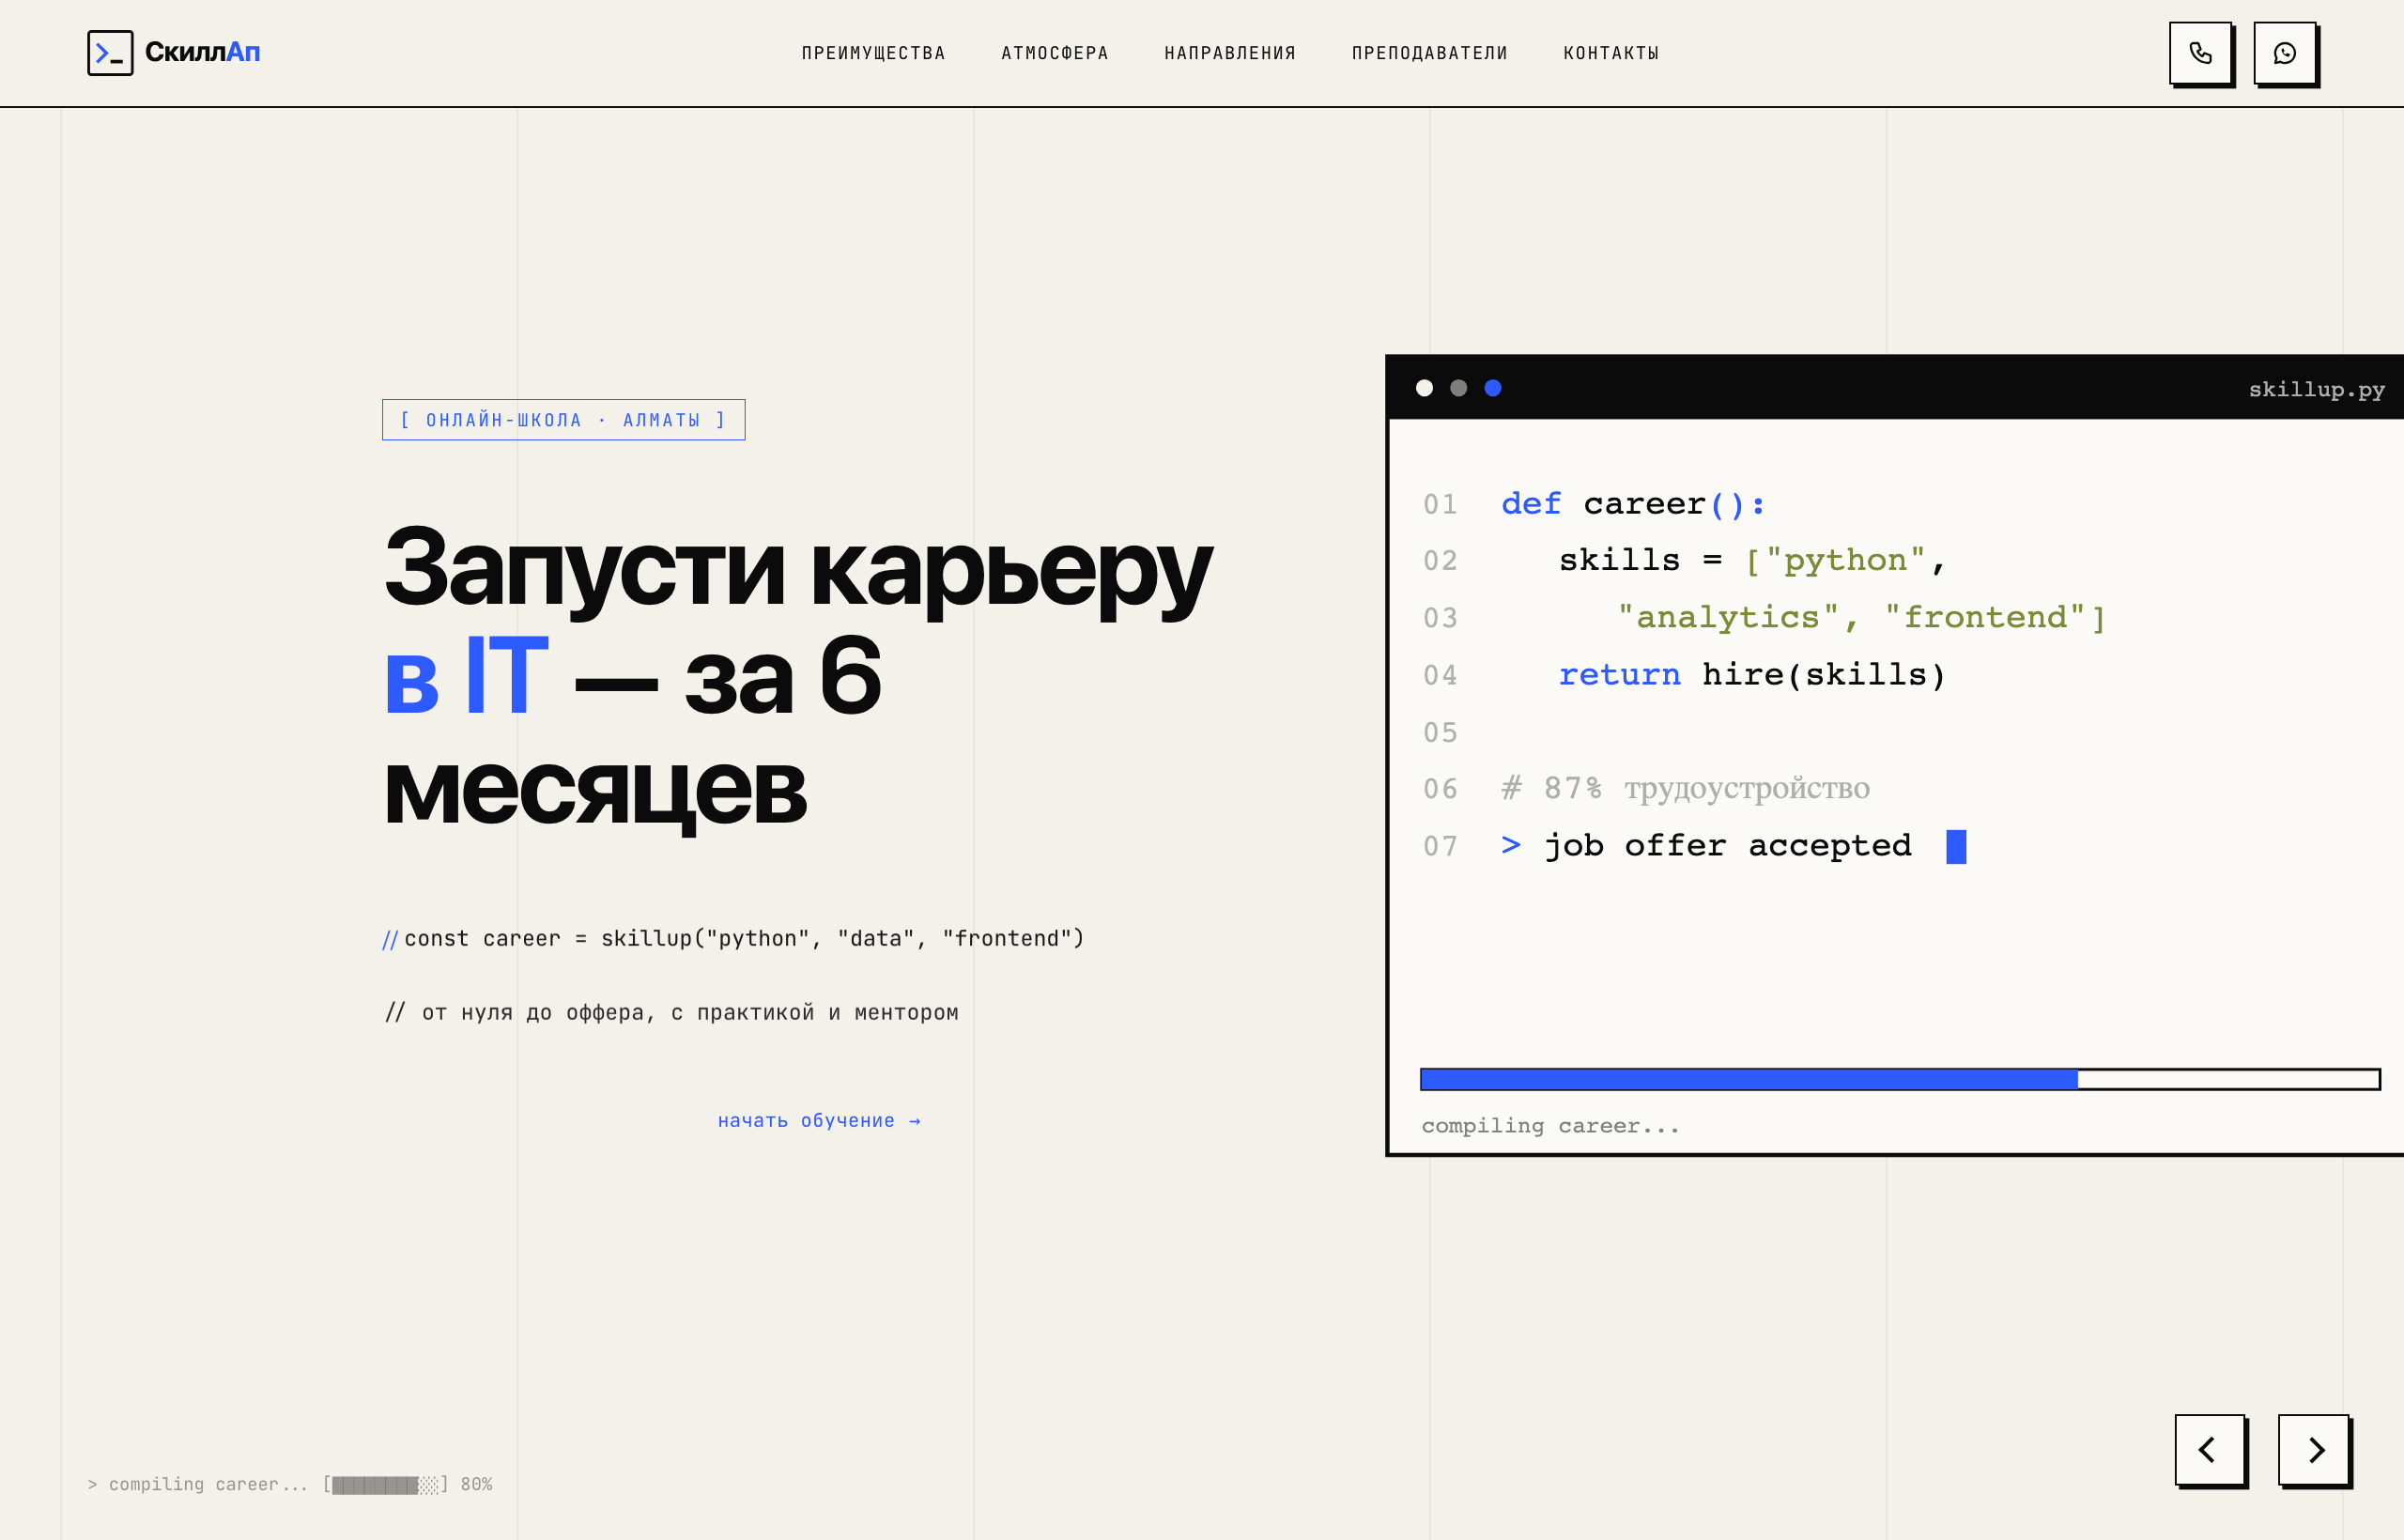Click the Онлайн-школа Алматы badge

[x=563, y=420]
